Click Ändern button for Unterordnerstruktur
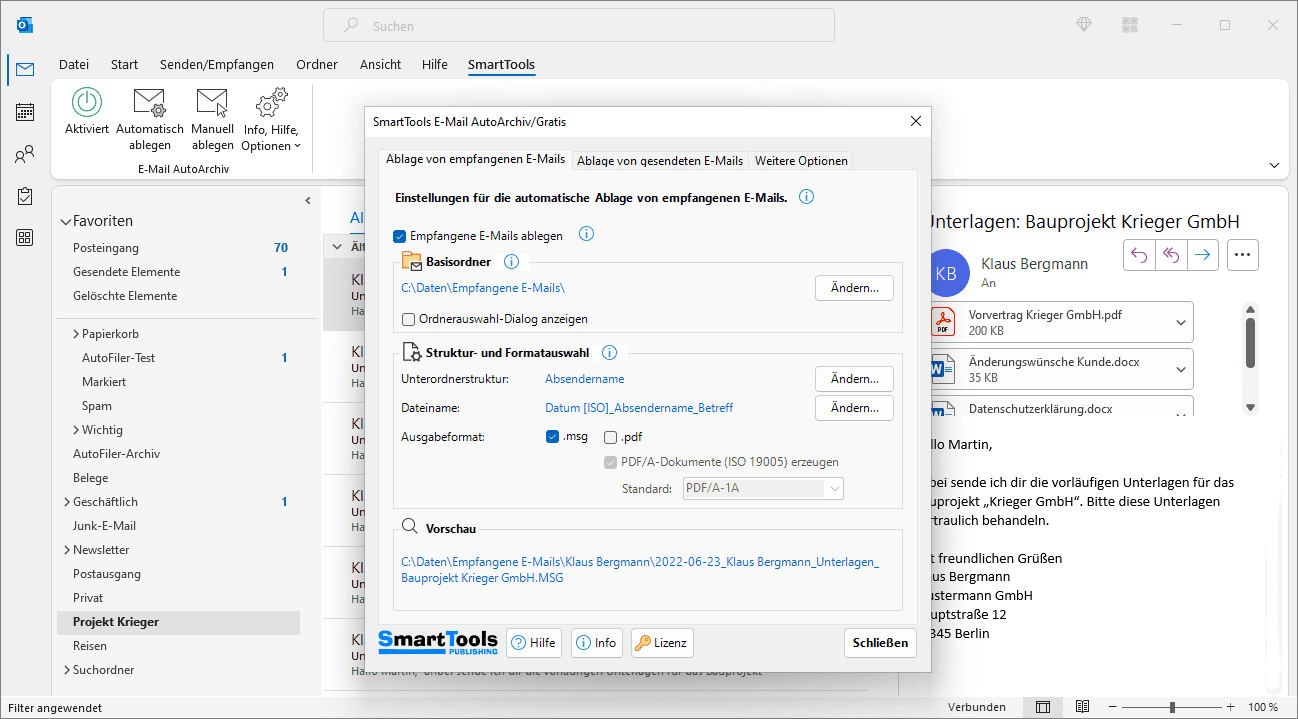This screenshot has width=1298, height=719. tap(854, 379)
